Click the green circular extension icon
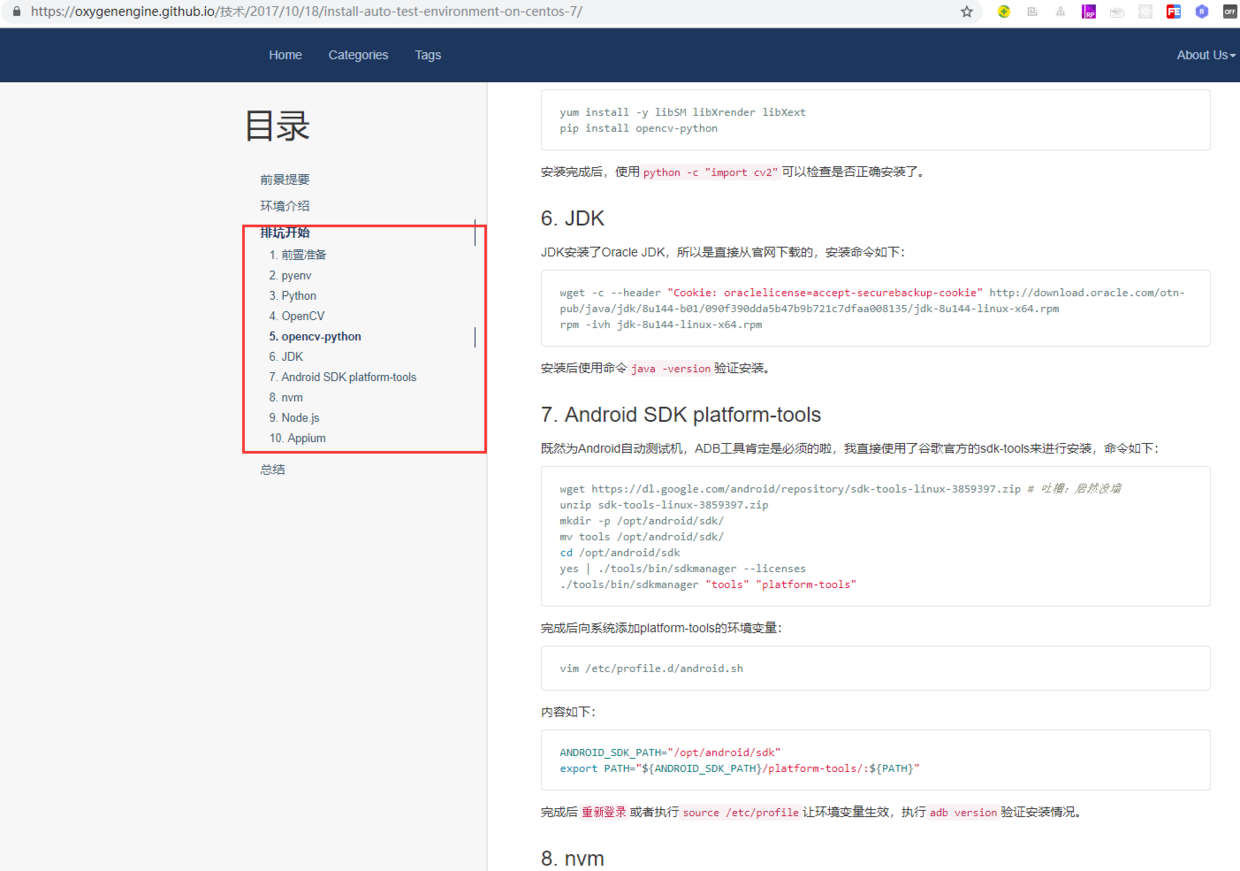 pyautogui.click(x=1004, y=12)
